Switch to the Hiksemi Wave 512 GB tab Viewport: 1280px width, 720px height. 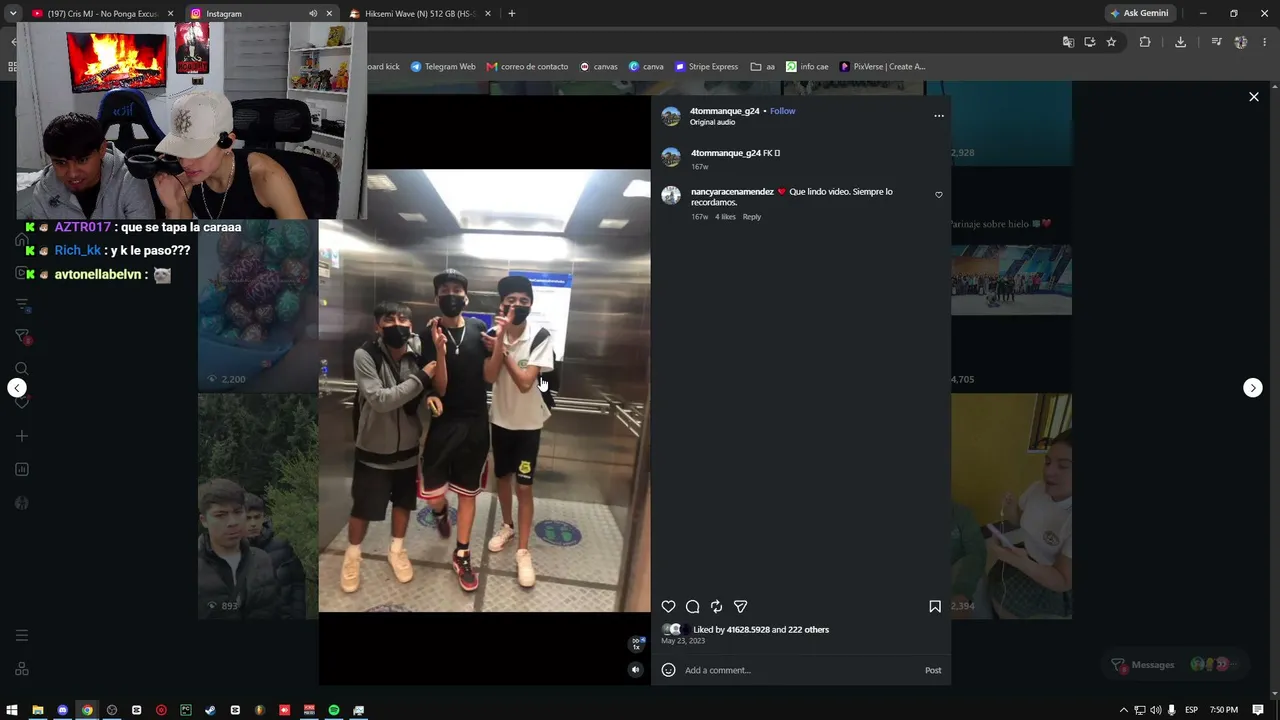[x=420, y=14]
